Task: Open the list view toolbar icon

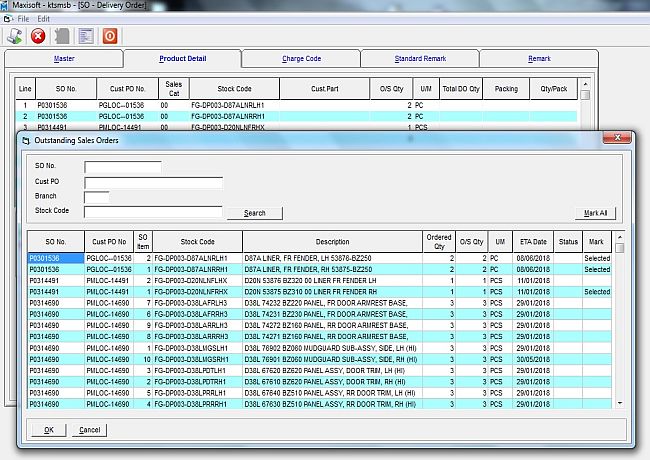Action: click(86, 36)
